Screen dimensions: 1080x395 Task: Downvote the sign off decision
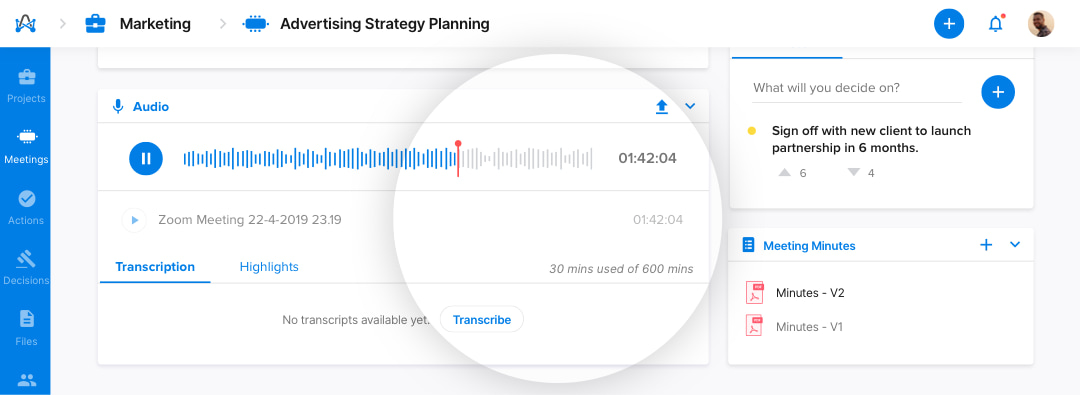(853, 172)
